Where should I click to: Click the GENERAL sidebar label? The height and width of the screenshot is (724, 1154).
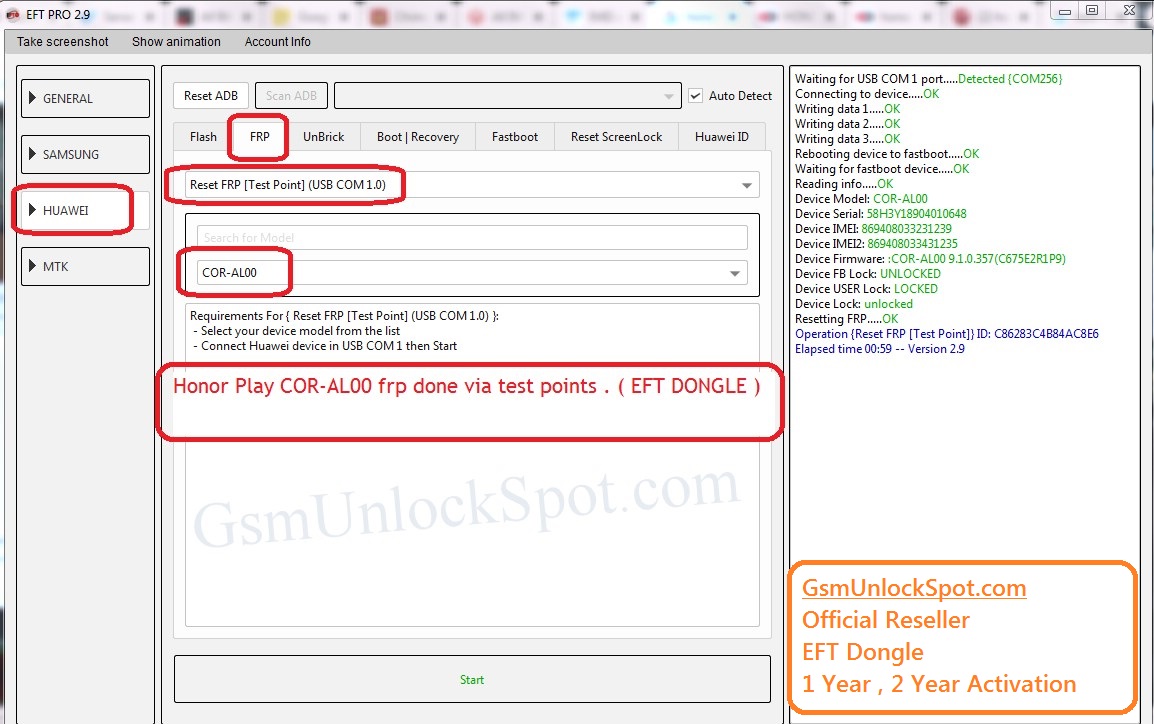68,99
